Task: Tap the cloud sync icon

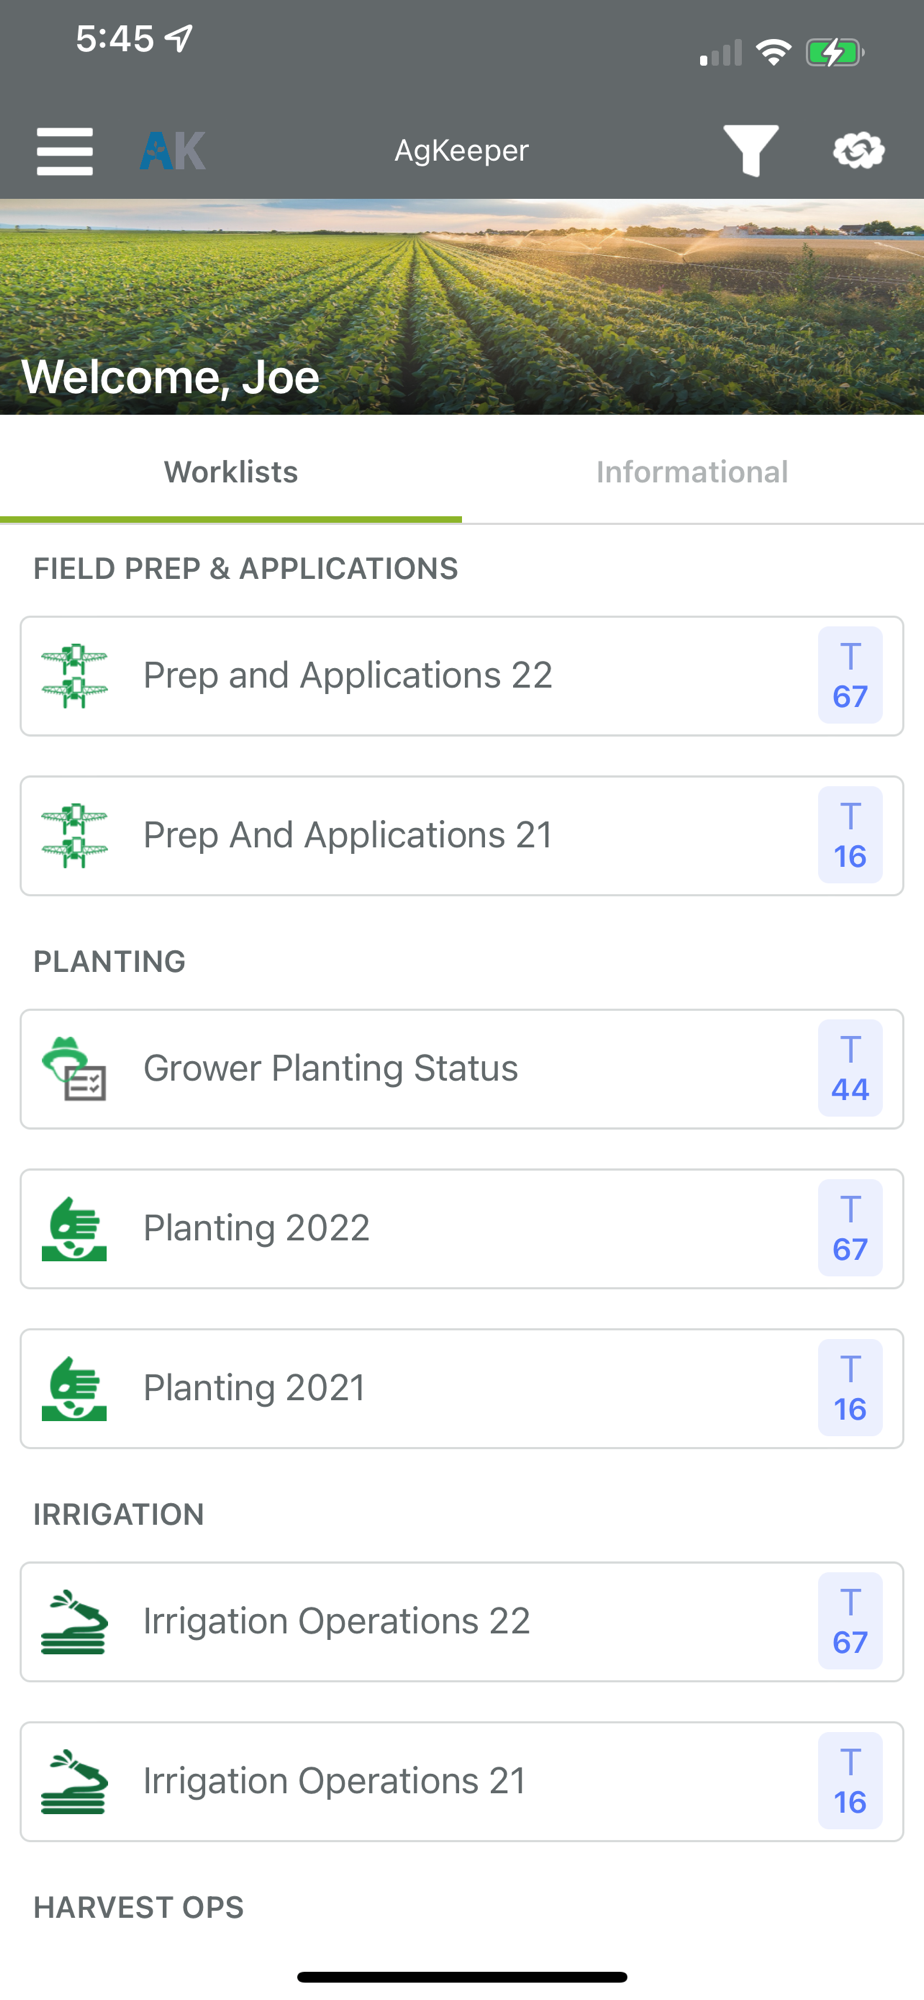Action: pos(858,151)
